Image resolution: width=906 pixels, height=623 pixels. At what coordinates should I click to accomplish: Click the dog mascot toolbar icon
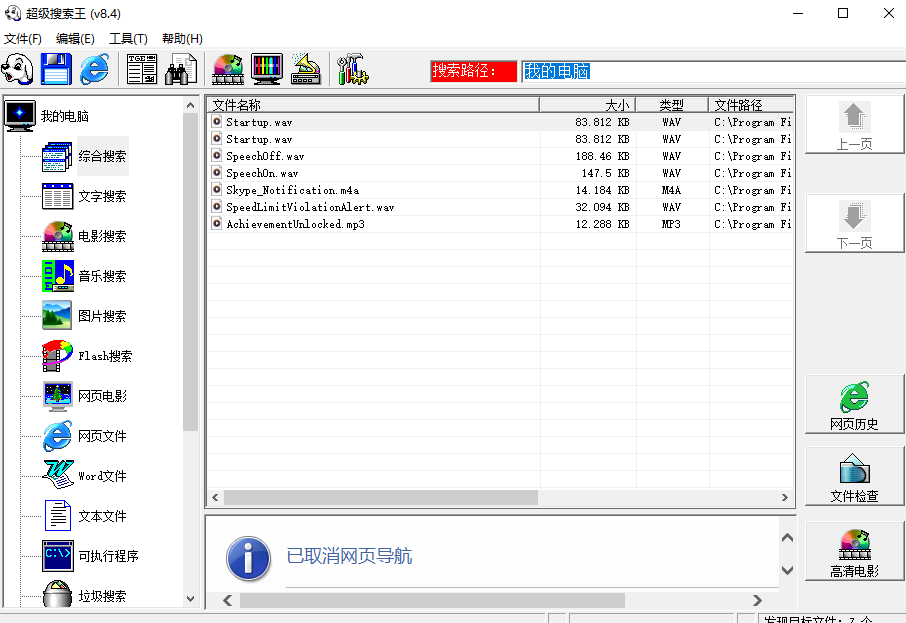(18, 69)
